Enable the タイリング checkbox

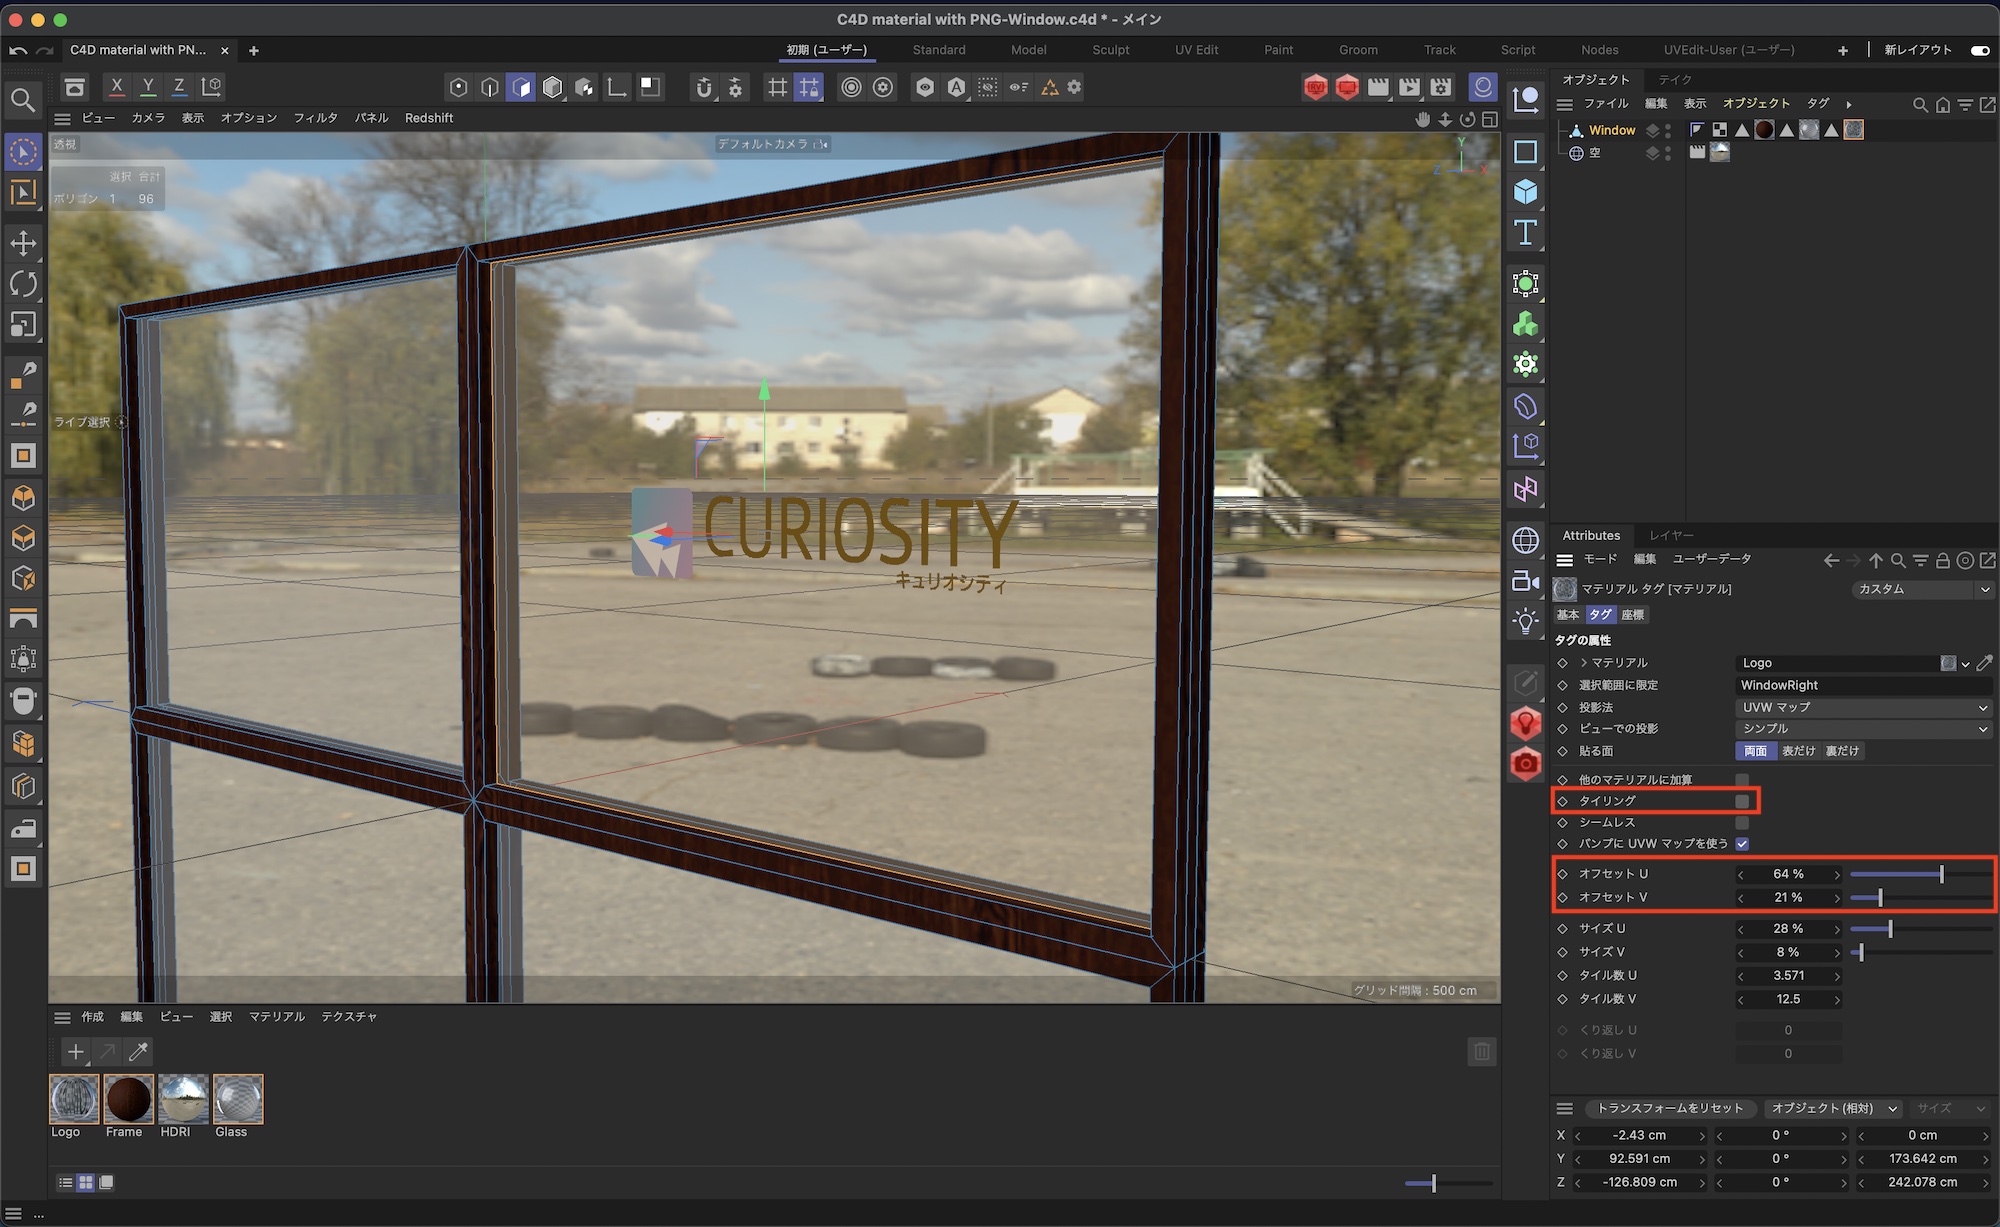point(1742,801)
